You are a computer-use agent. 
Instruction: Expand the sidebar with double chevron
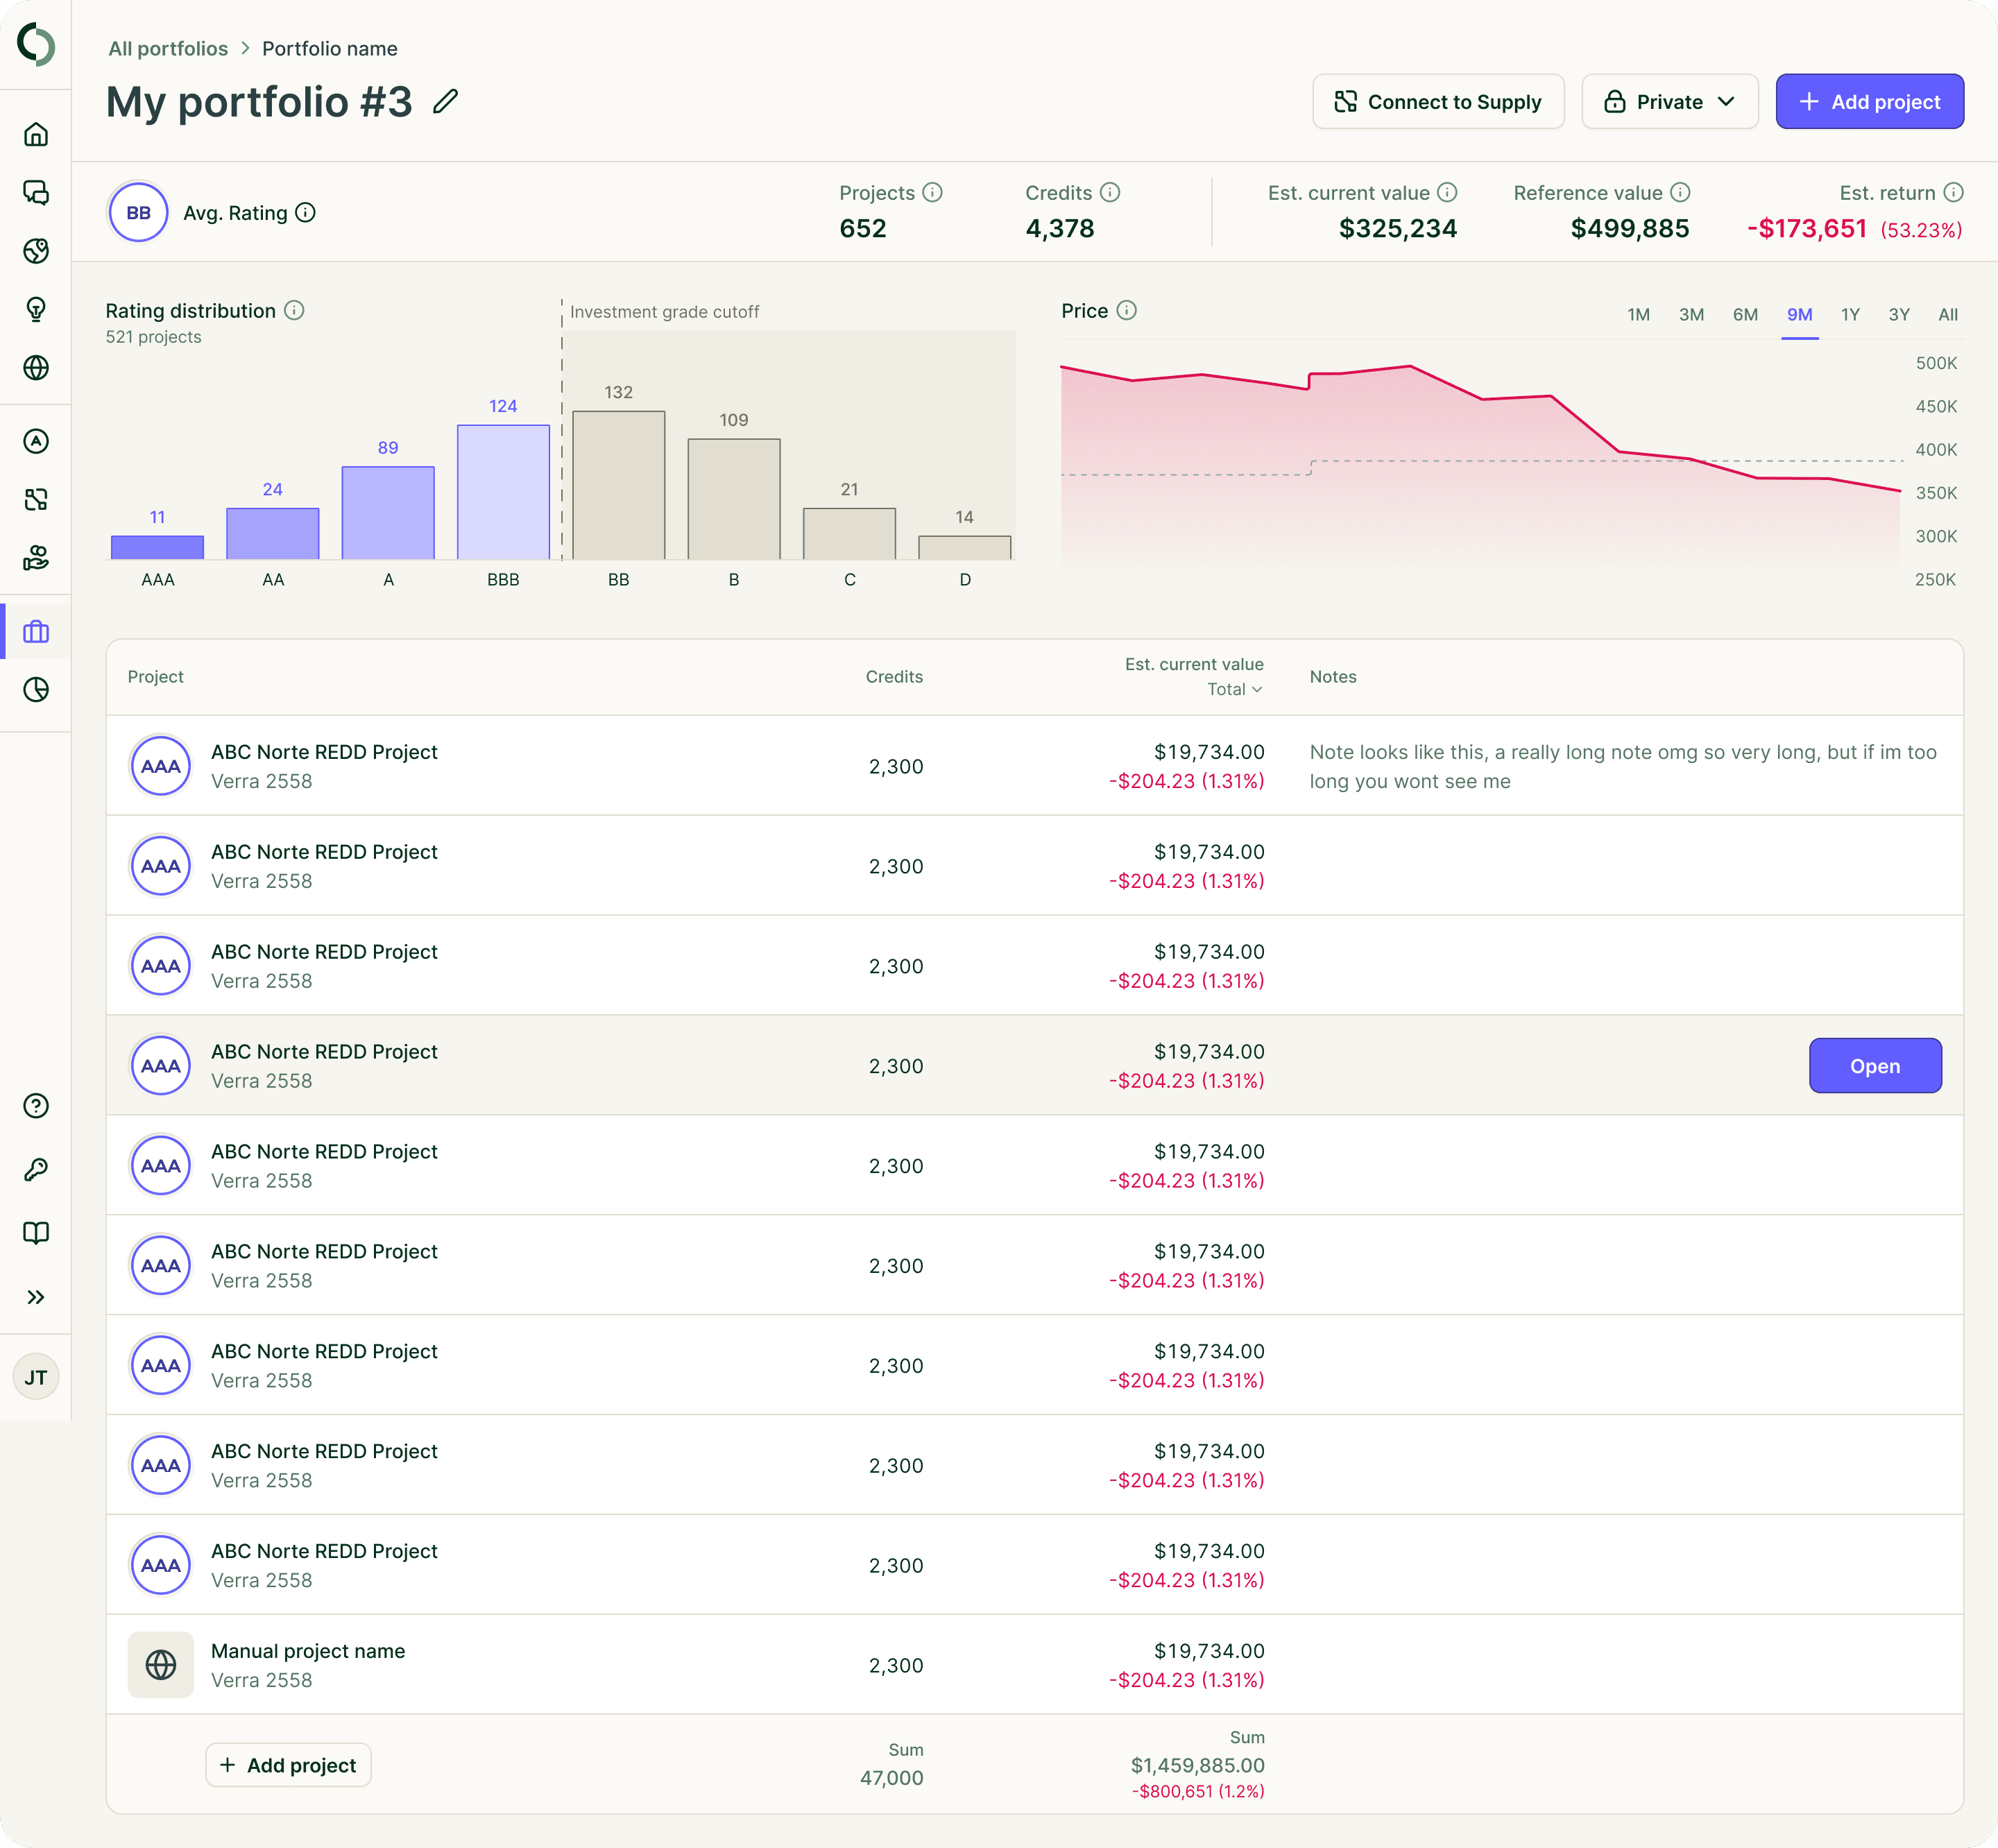coord(36,1297)
